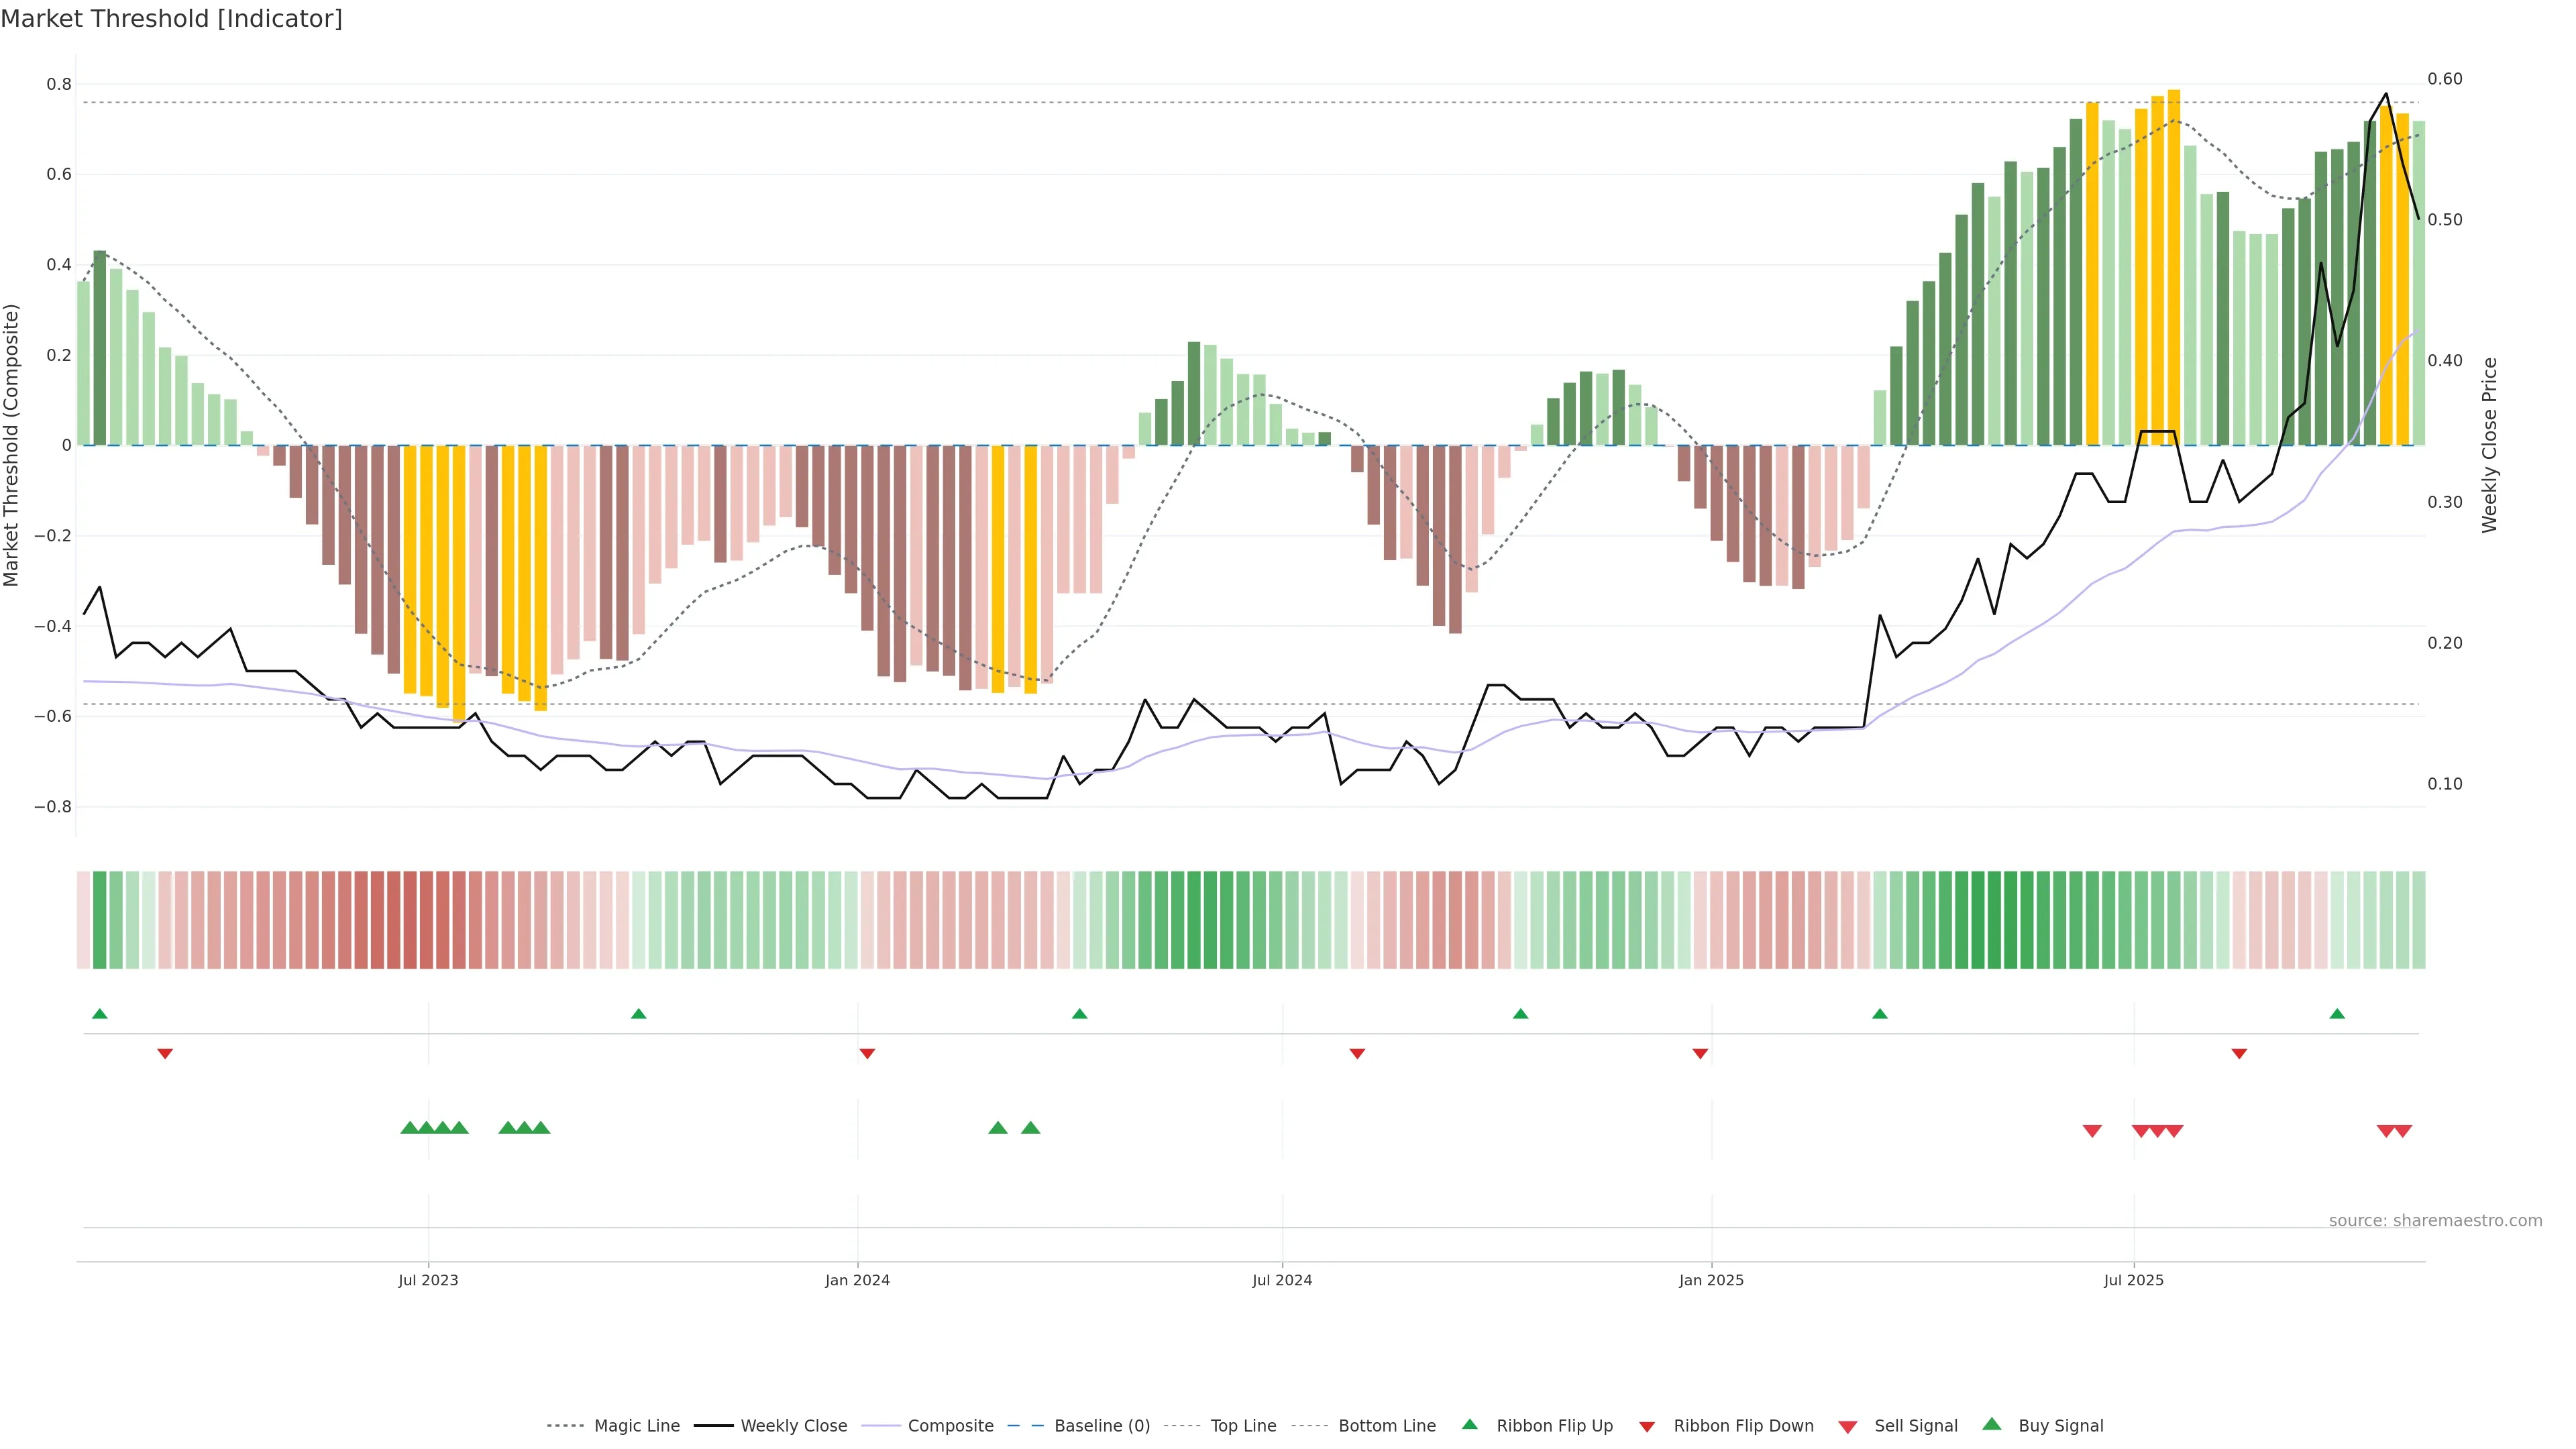Click the rightmost red sell signal triangle

click(x=2403, y=1131)
